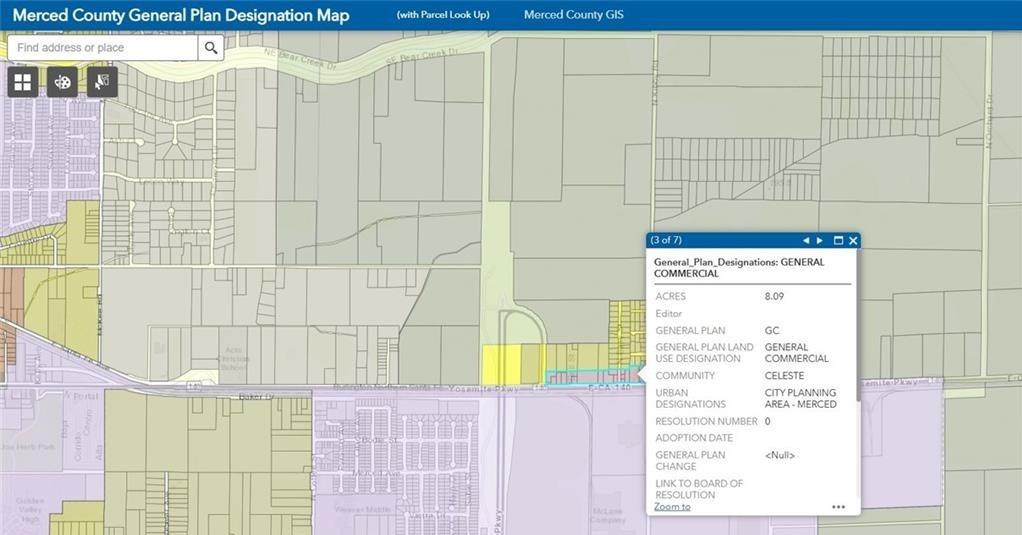Click the popup pointer arrow tip

tap(640, 375)
